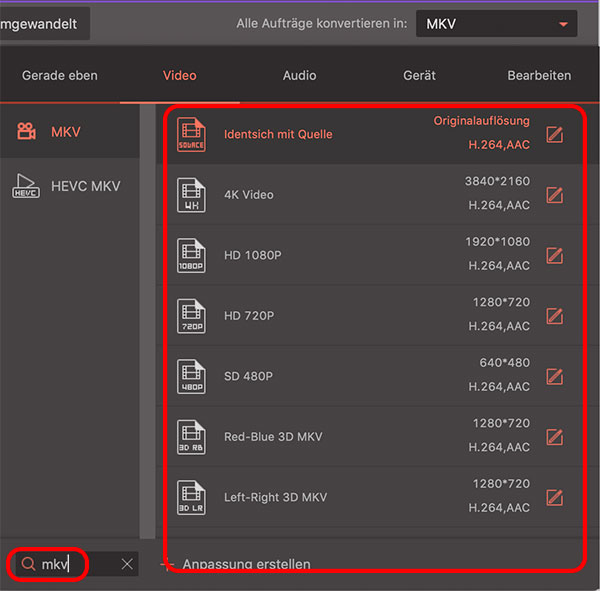600x591 pixels.
Task: Edit the HD 1080P preset settings
Action: coord(554,255)
